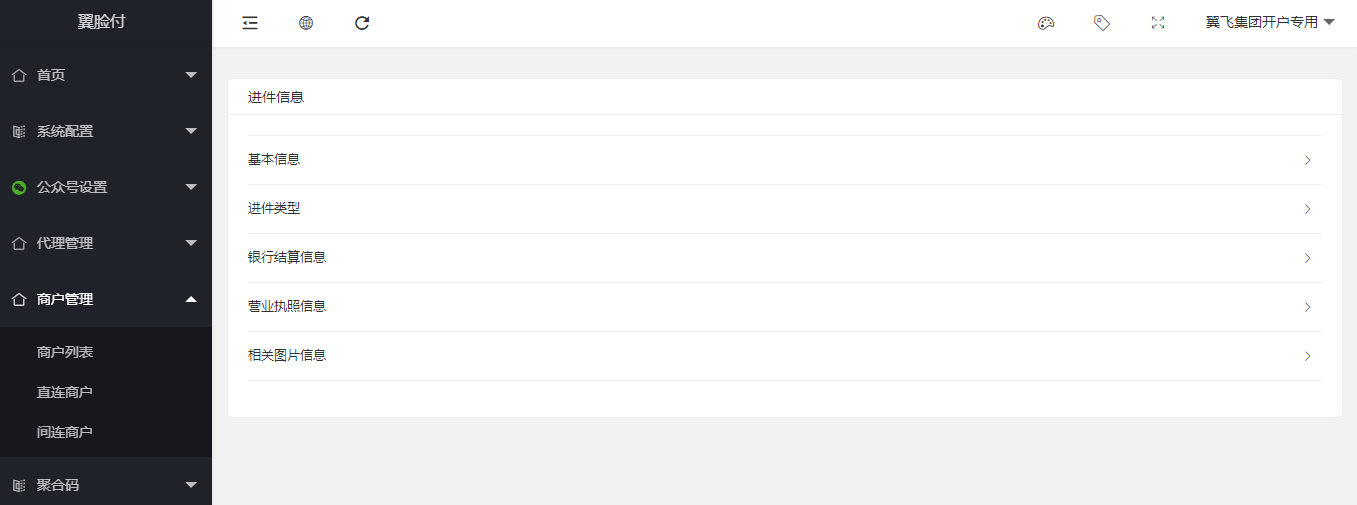This screenshot has width=1357, height=505.
Task: Collapse the sidebar with the menu-fold icon
Action: coord(250,23)
